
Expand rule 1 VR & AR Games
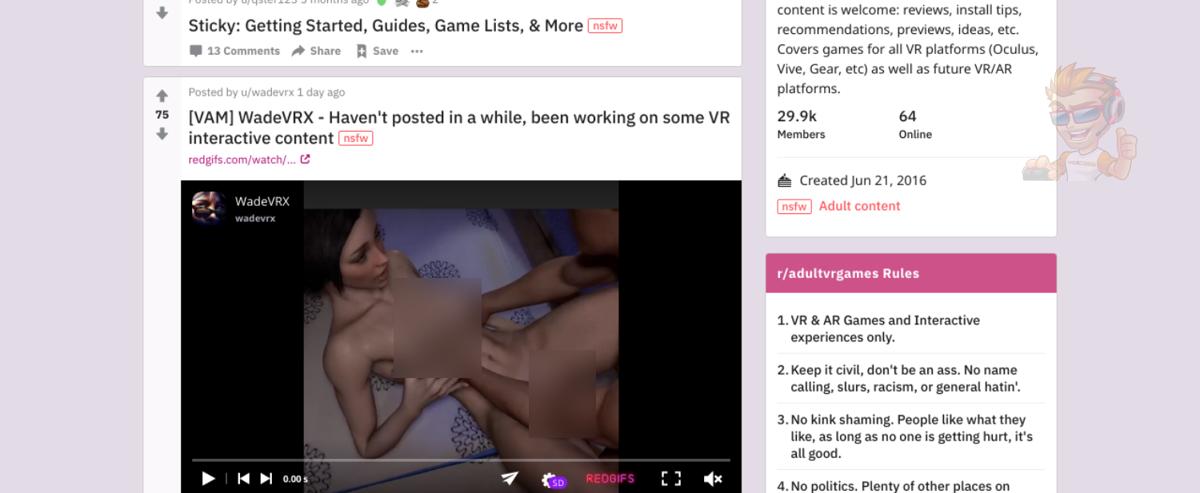(x=911, y=328)
